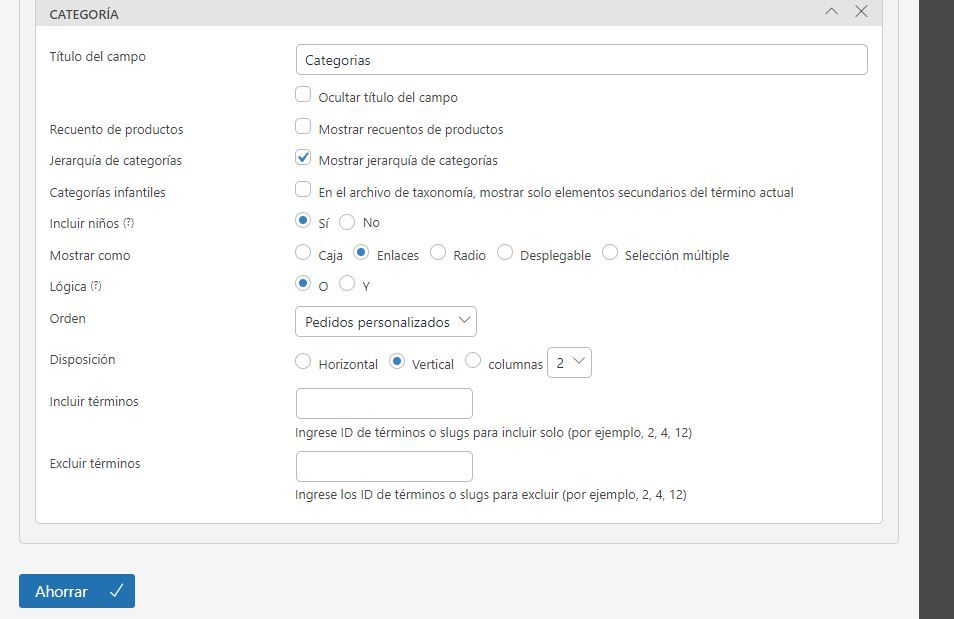Click the Ahorrar save button
The image size is (954, 619).
click(x=77, y=591)
